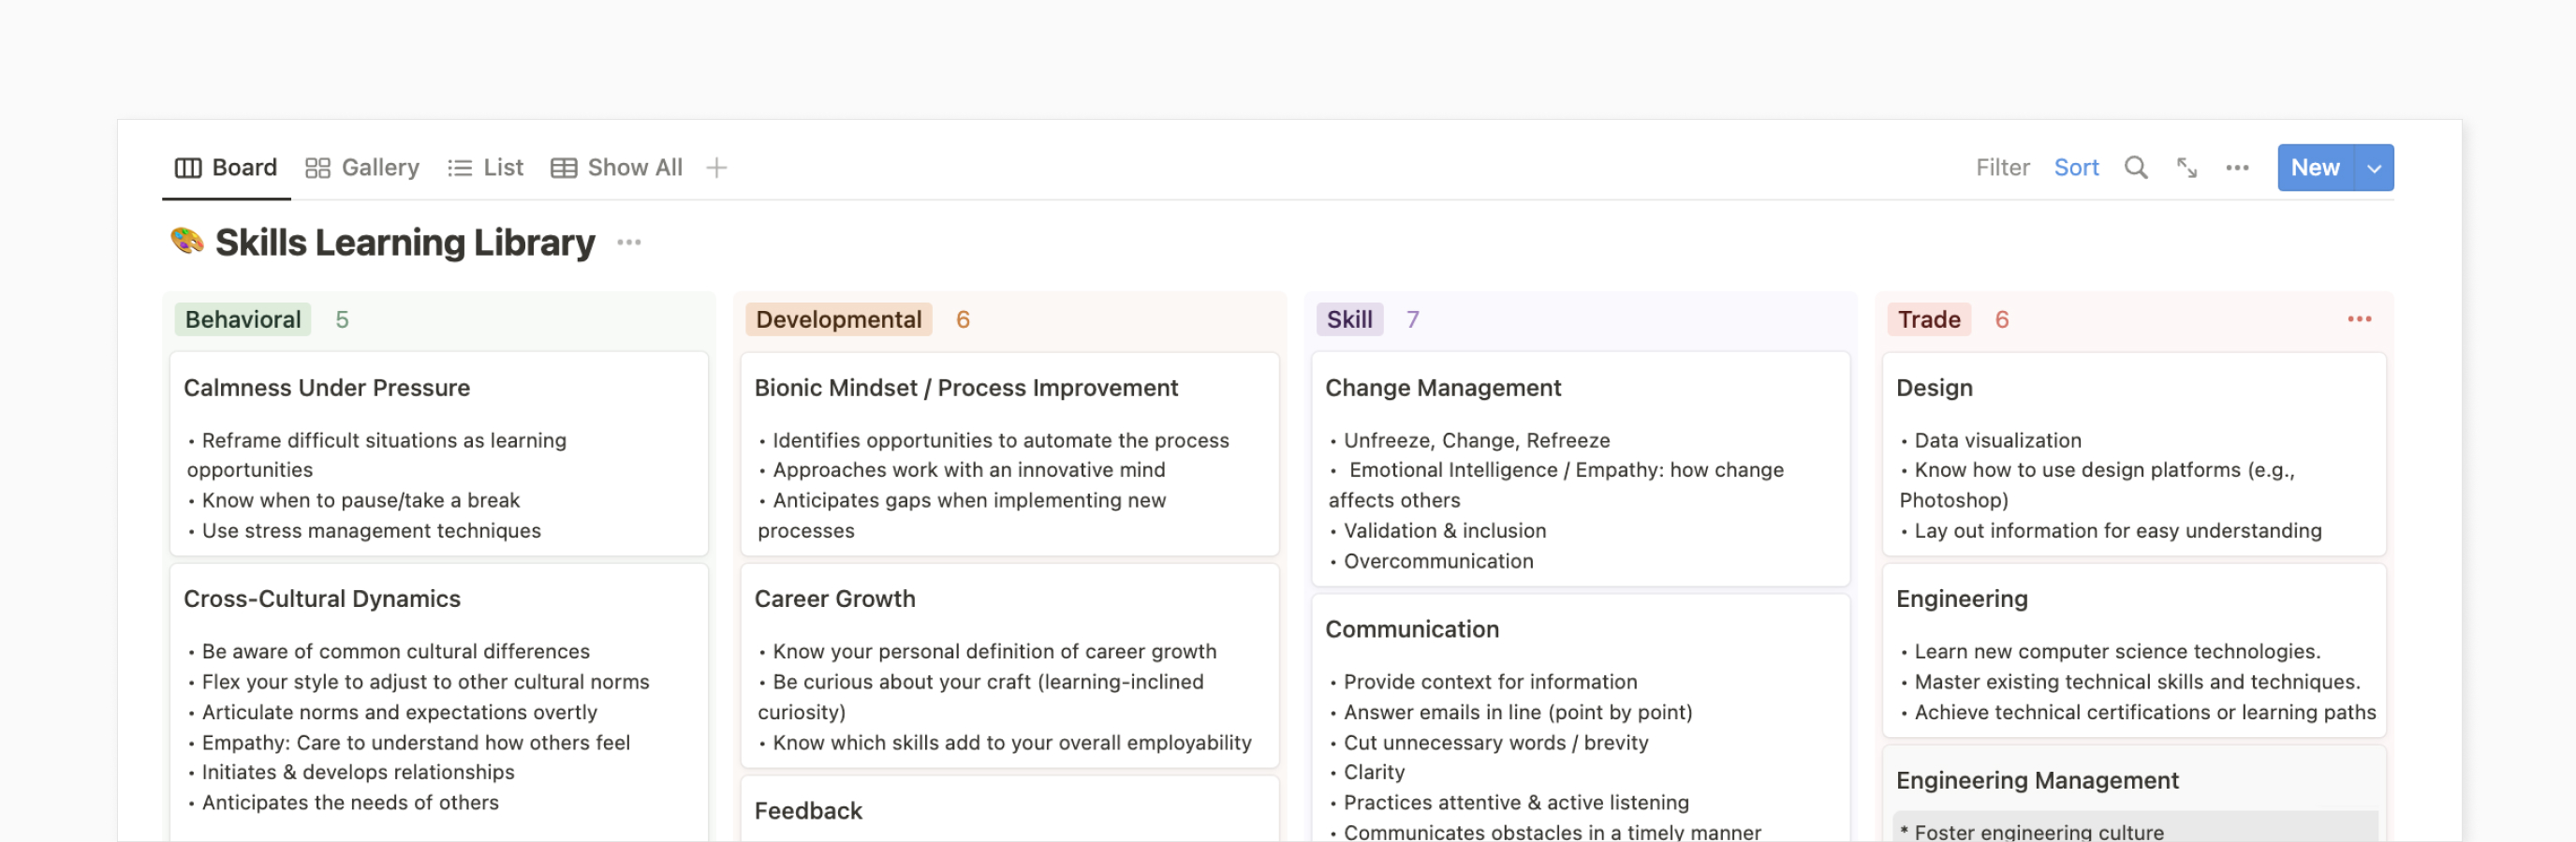Select the Board view tab
Viewport: 2576px width, 842px height.
pyautogui.click(x=226, y=168)
